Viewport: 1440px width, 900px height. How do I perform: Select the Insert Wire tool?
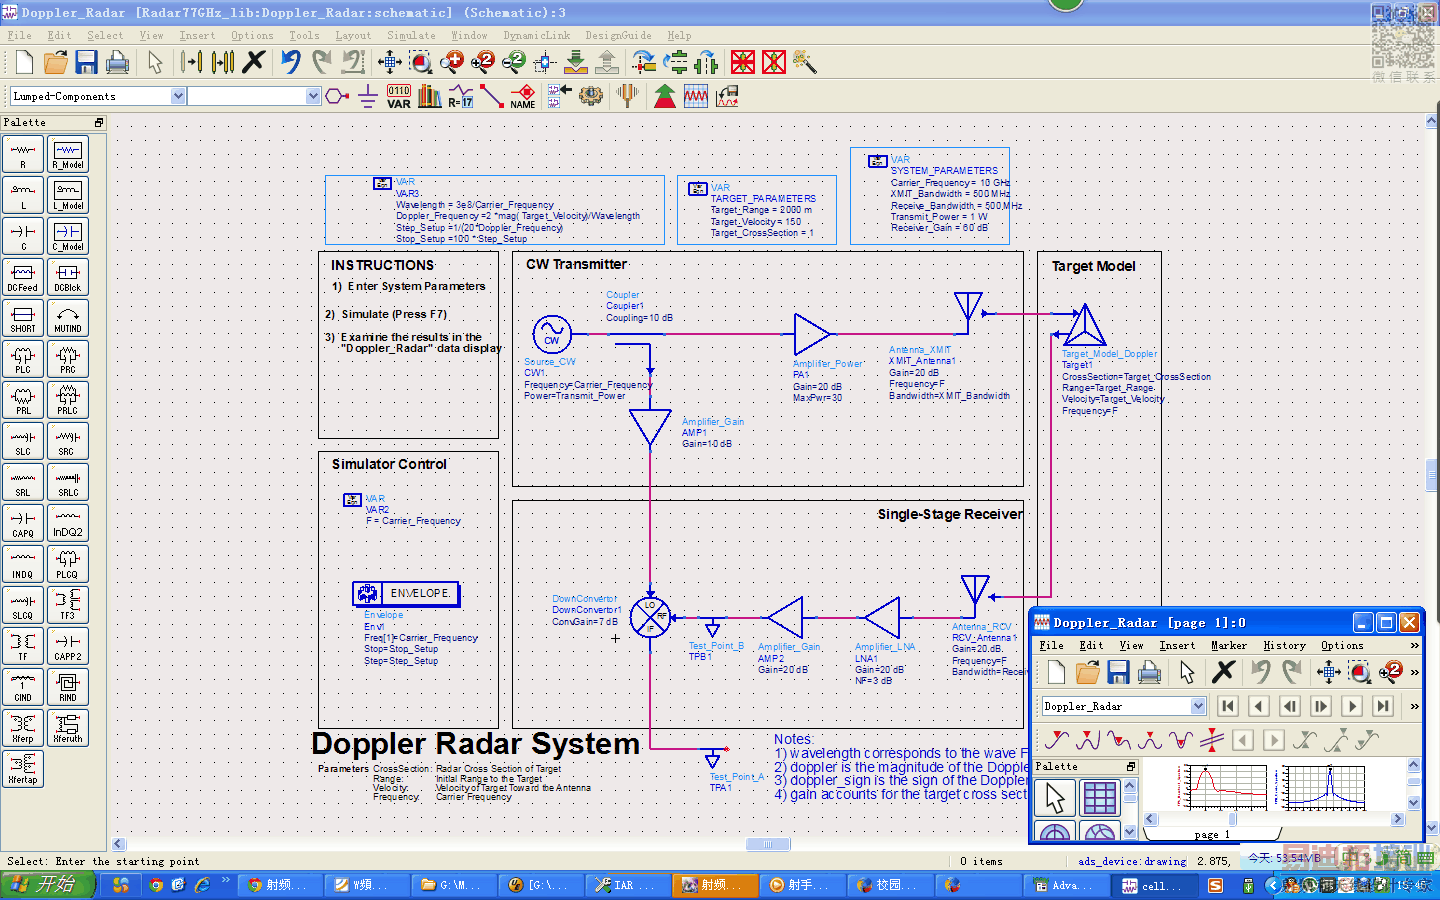point(491,96)
